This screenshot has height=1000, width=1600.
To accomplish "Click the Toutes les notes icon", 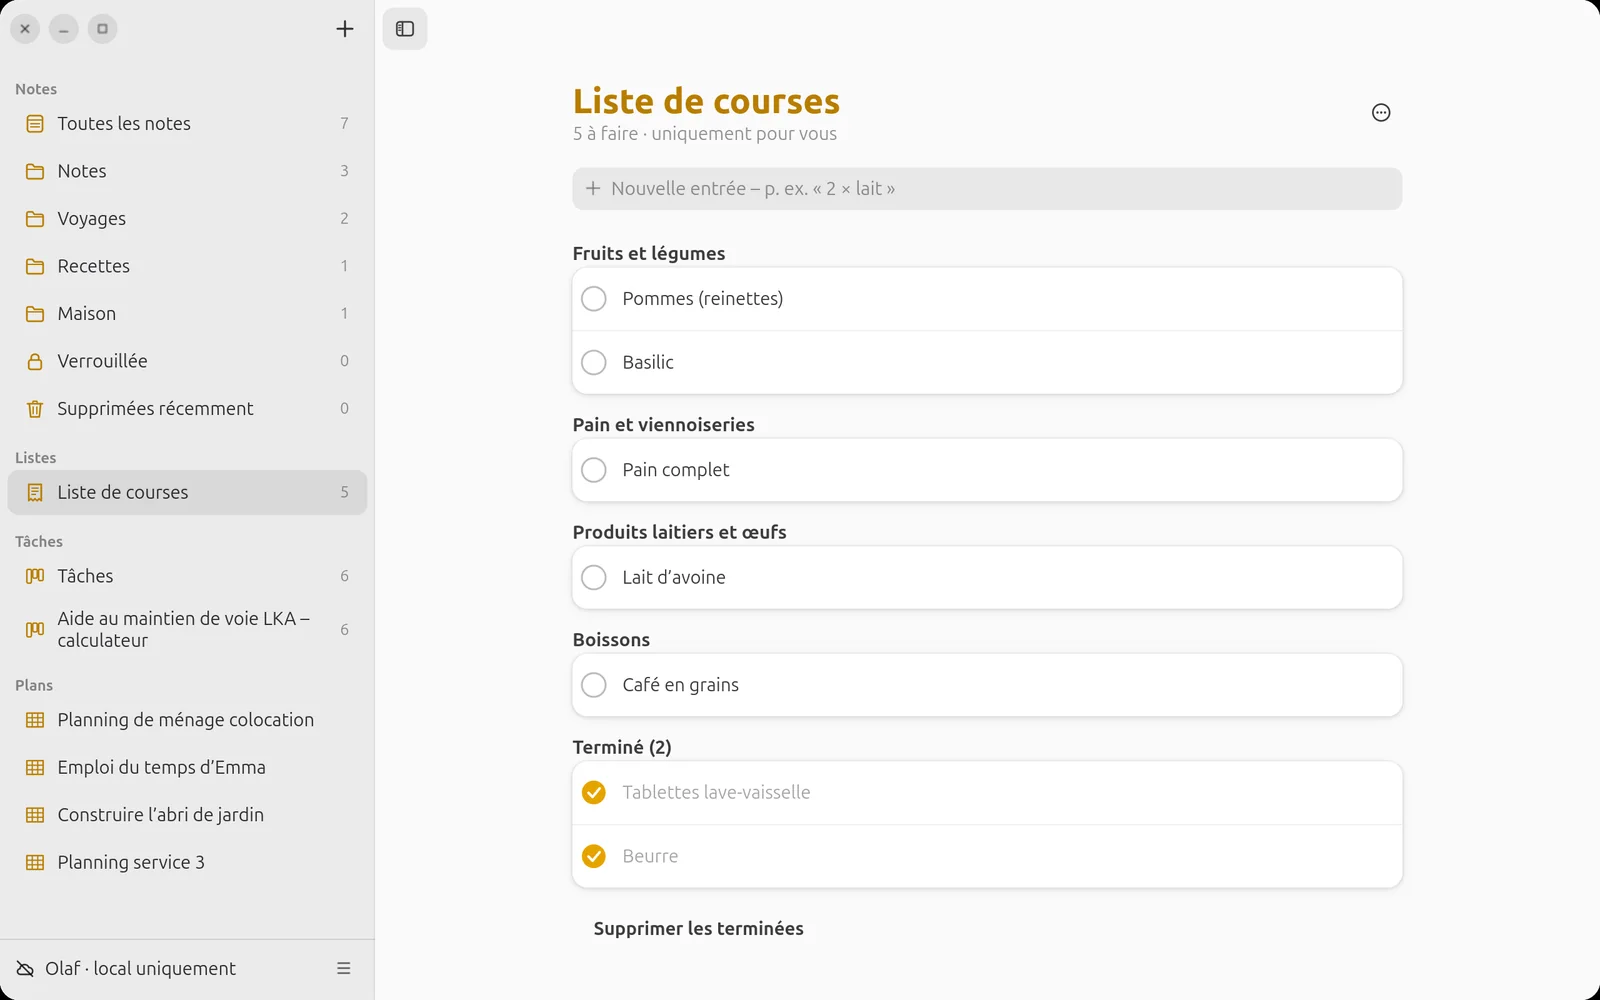I will pyautogui.click(x=35, y=124).
